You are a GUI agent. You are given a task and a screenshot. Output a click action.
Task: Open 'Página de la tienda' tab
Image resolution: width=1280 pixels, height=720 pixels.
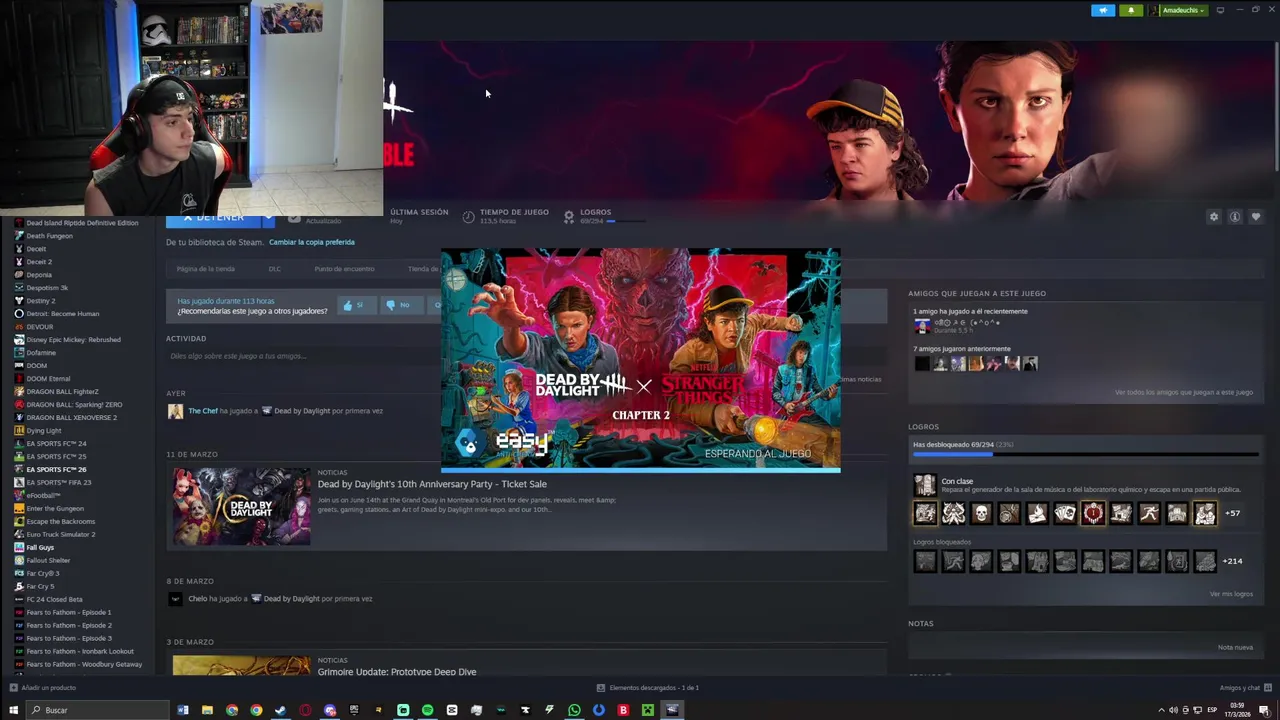pyautogui.click(x=205, y=269)
